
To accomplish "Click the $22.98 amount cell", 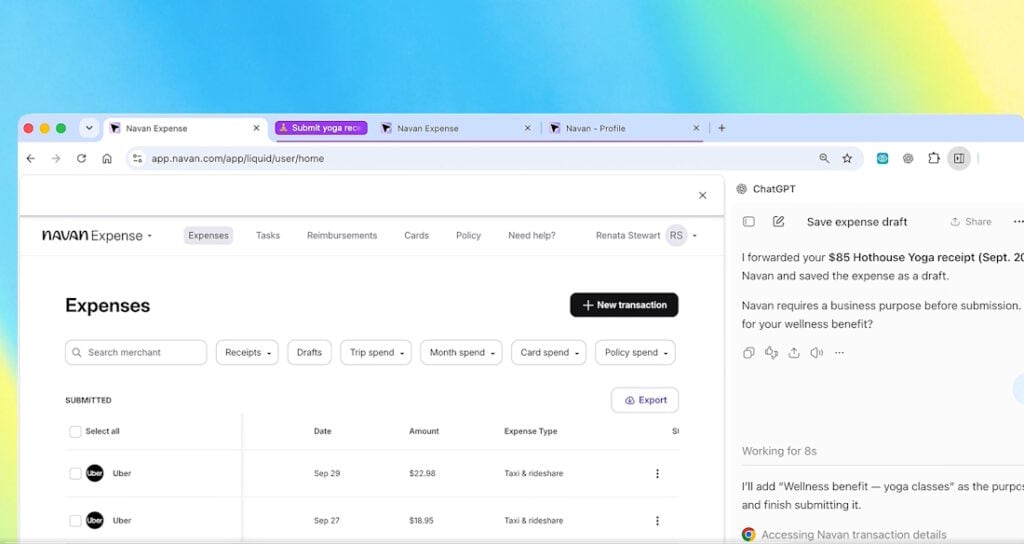I will [422, 473].
